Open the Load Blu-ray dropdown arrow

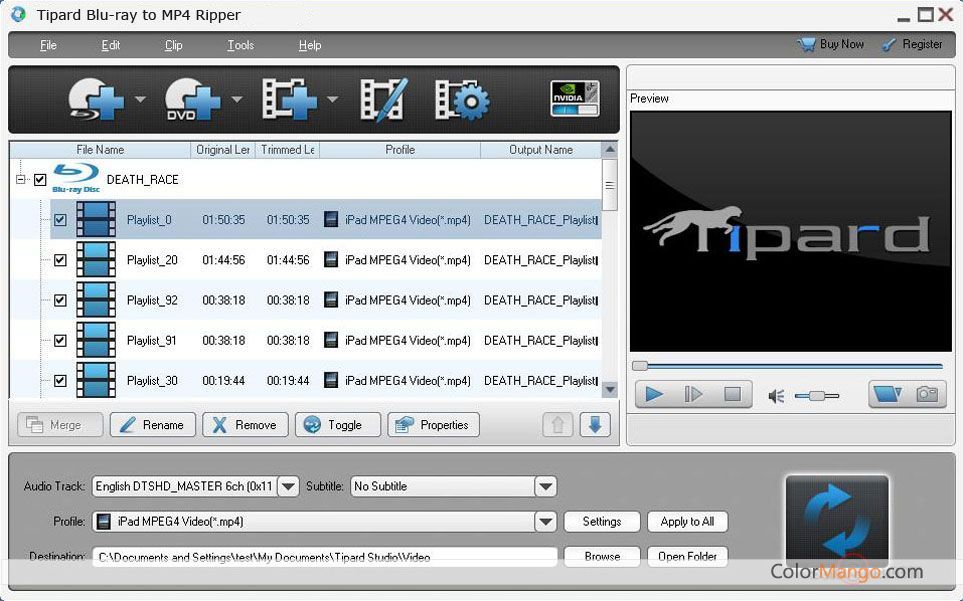(141, 99)
